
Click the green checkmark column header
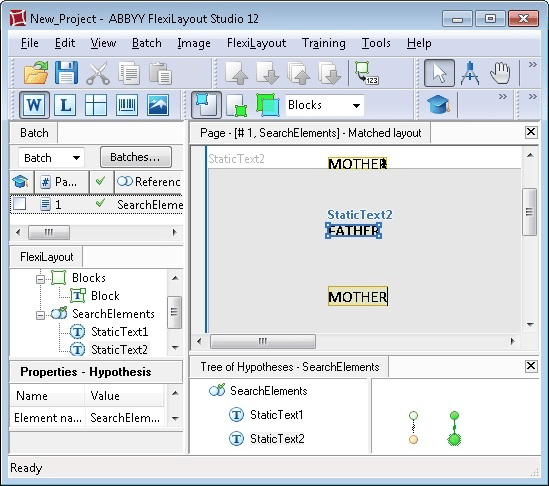[101, 182]
